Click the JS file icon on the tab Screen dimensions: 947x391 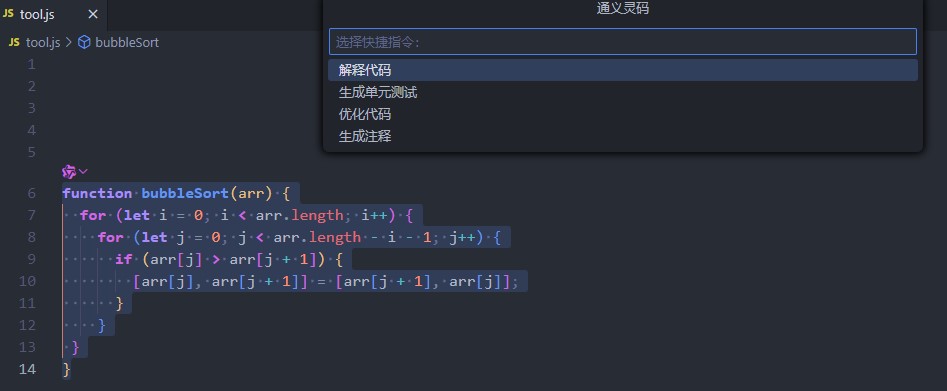click(x=8, y=14)
